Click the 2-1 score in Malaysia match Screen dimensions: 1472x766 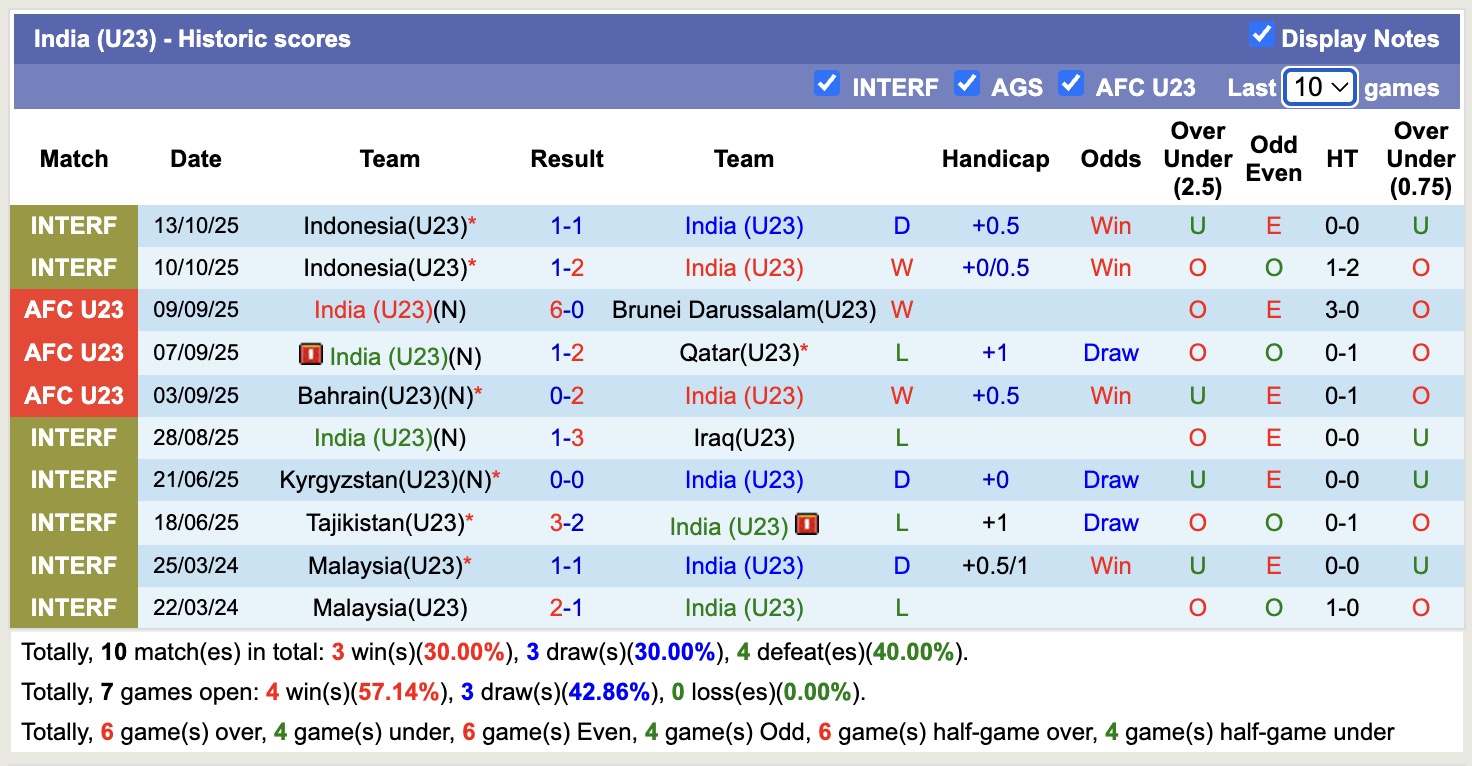pyautogui.click(x=566, y=608)
